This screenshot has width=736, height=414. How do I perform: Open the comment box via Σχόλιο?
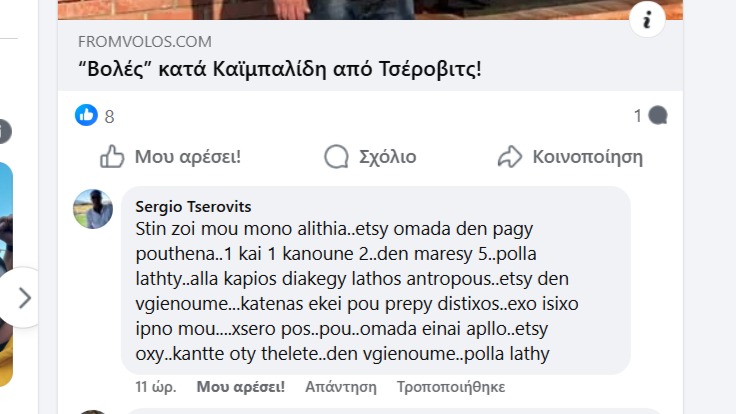(370, 157)
